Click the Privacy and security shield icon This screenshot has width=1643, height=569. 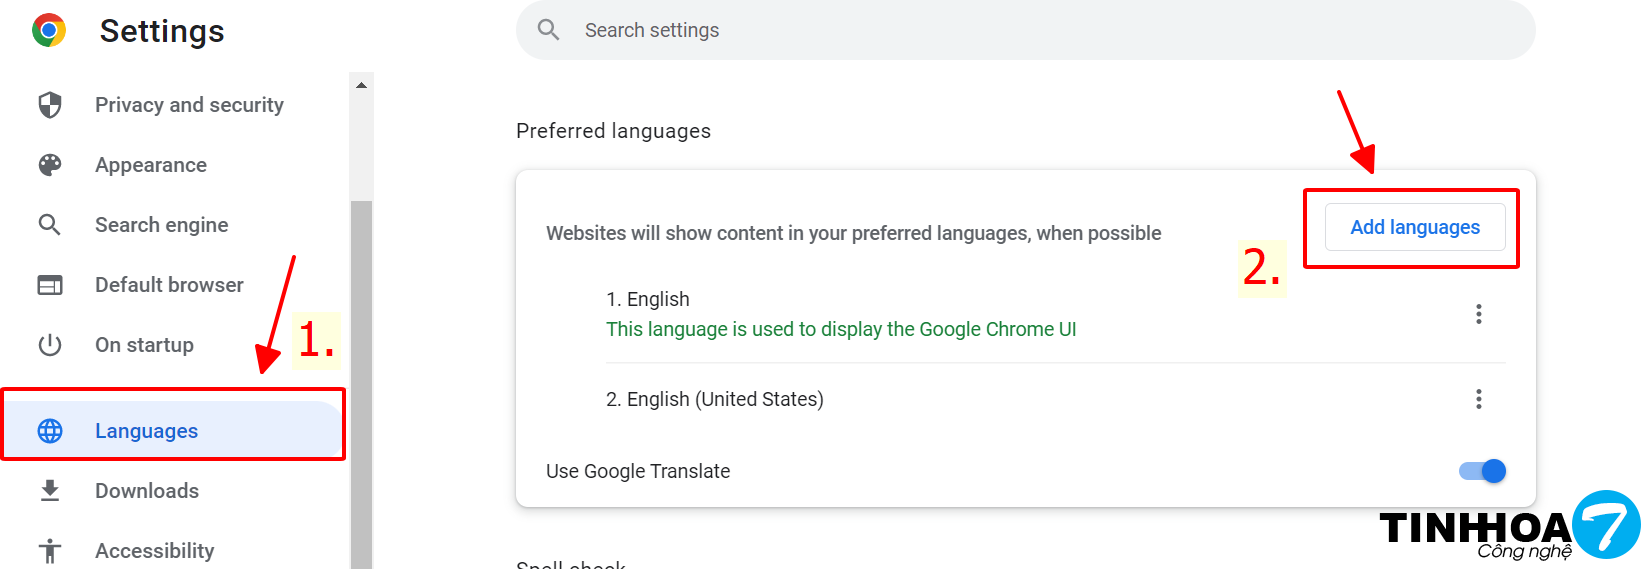[50, 105]
